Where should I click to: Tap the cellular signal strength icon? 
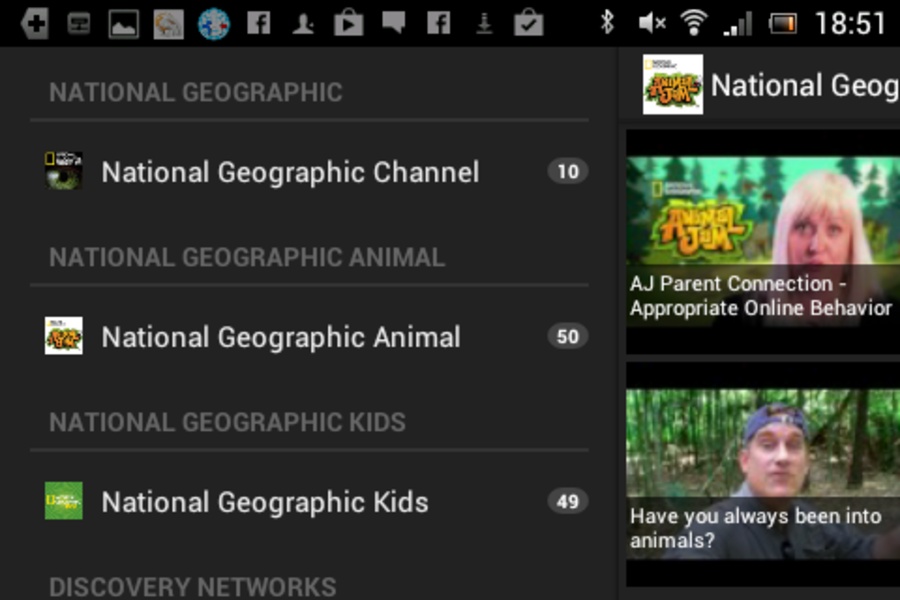[x=738, y=24]
